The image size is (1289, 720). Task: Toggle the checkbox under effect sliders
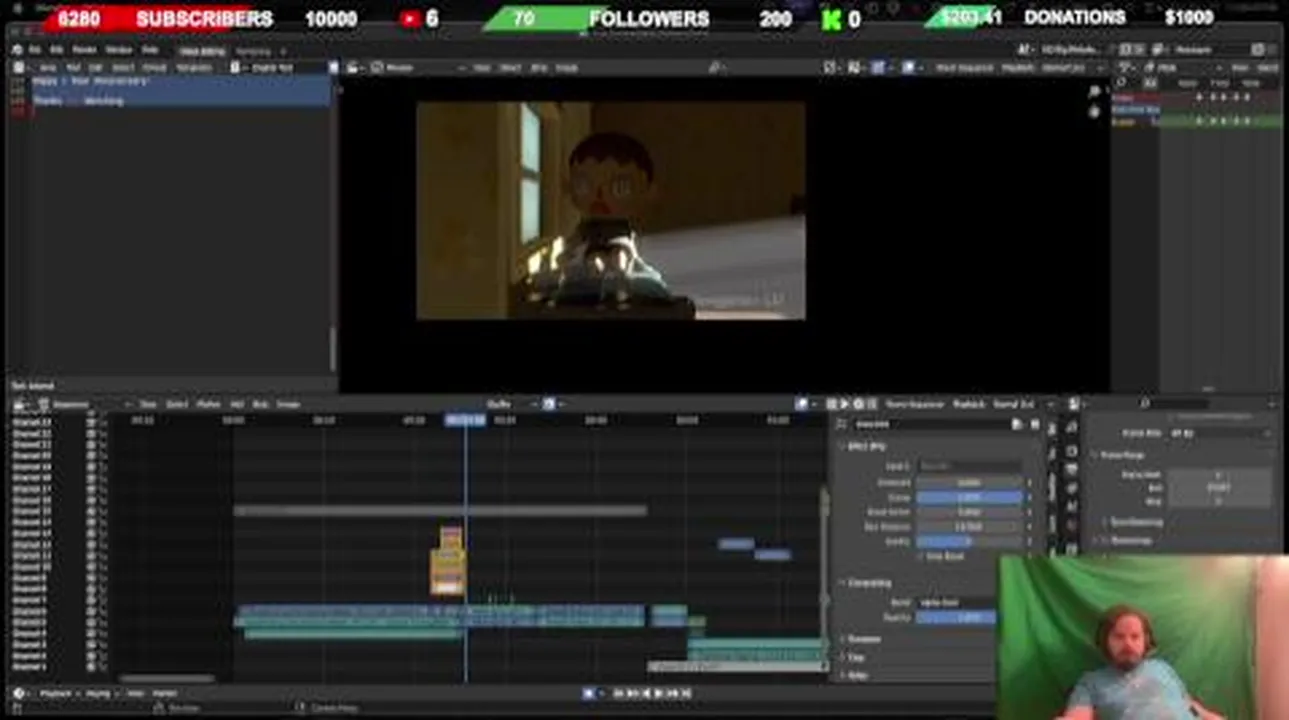[921, 556]
